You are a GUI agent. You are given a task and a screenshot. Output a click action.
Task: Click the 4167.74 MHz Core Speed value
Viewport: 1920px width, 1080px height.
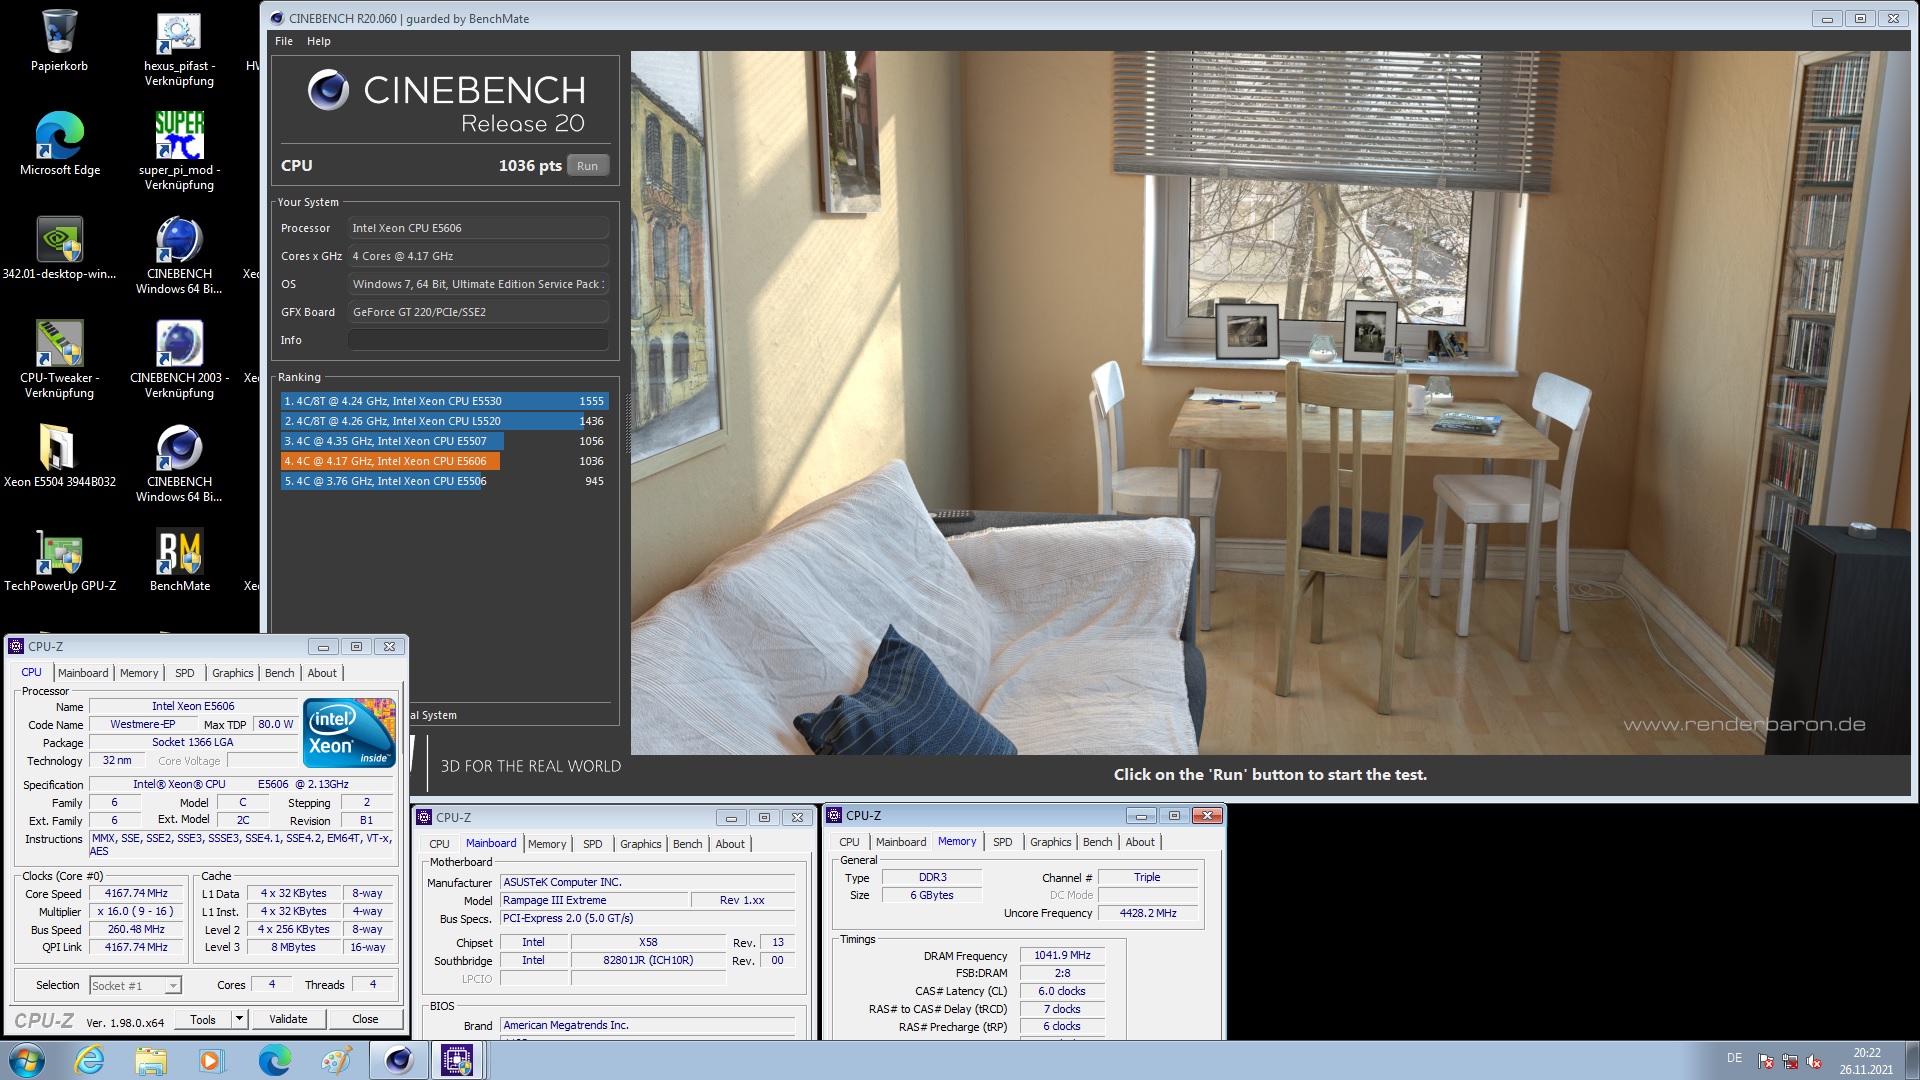[x=136, y=893]
